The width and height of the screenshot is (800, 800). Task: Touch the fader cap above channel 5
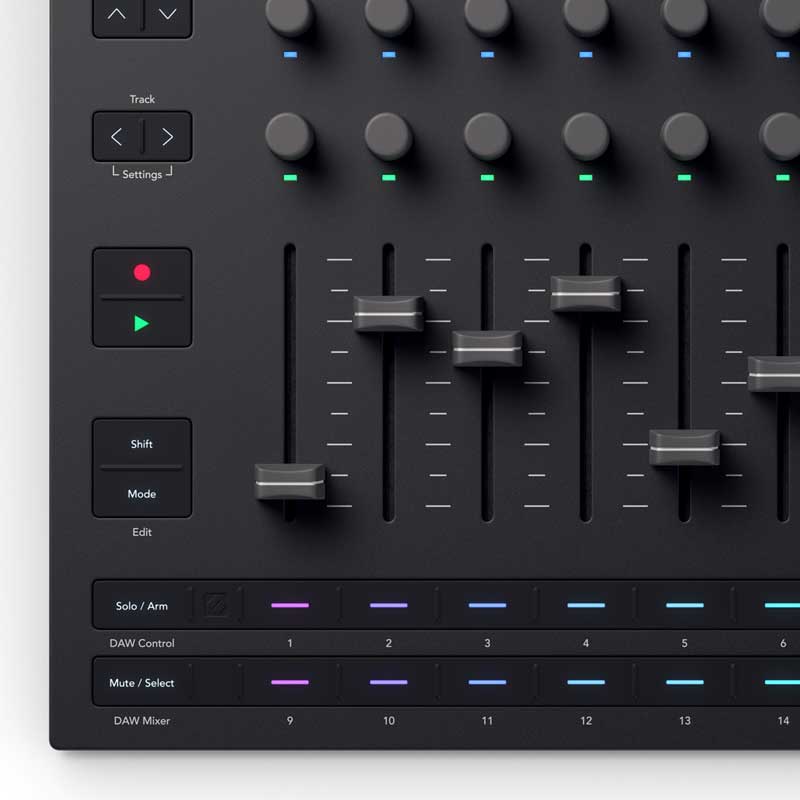click(x=684, y=447)
